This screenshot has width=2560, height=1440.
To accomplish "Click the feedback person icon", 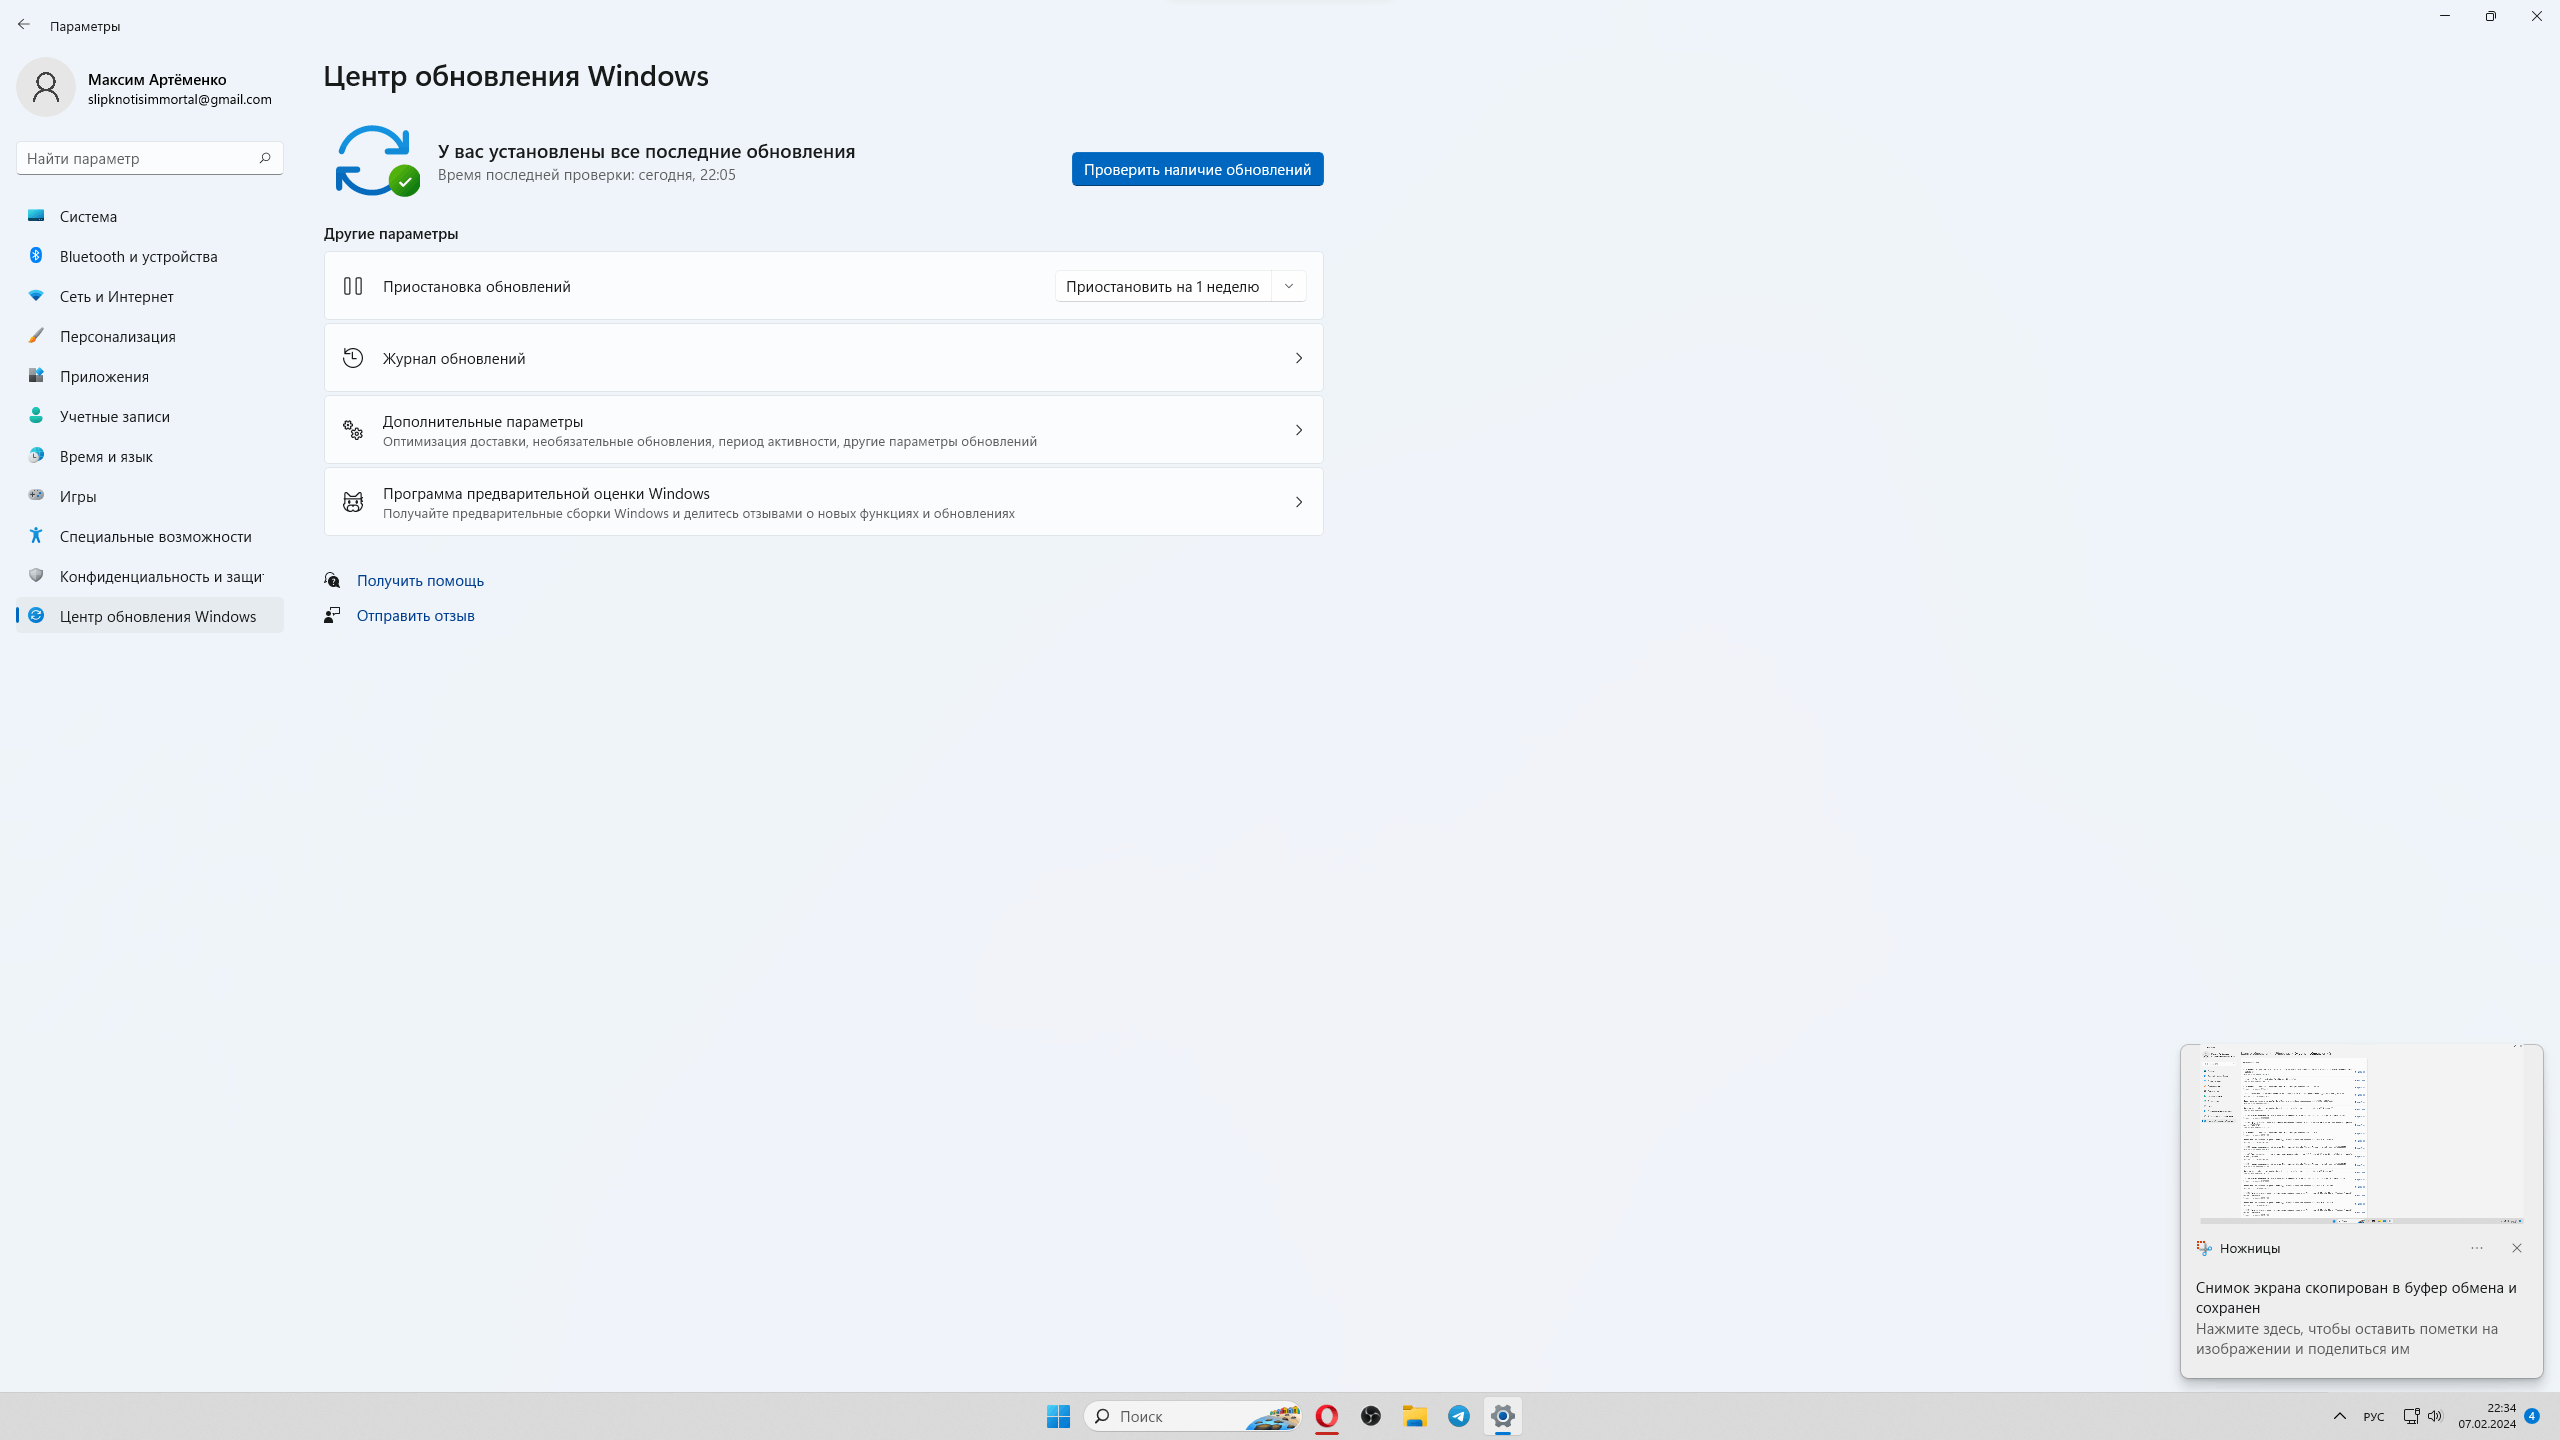I will (x=332, y=615).
